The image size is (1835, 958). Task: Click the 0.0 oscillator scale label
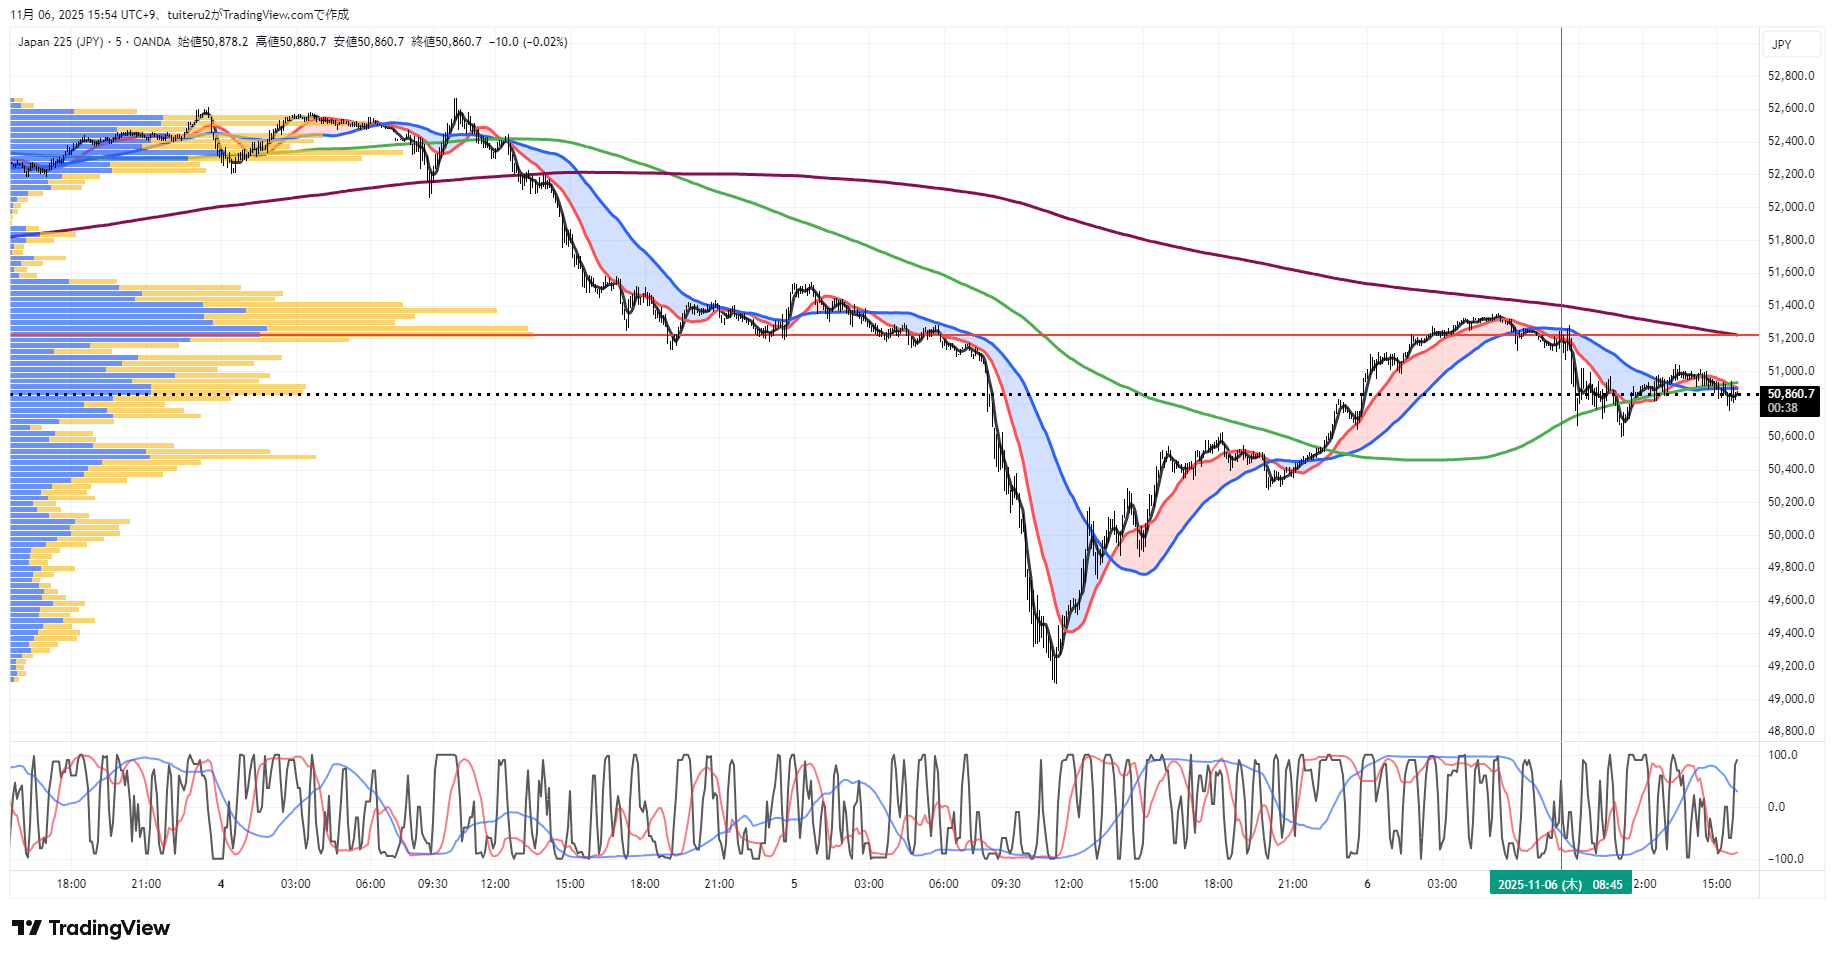1776,807
